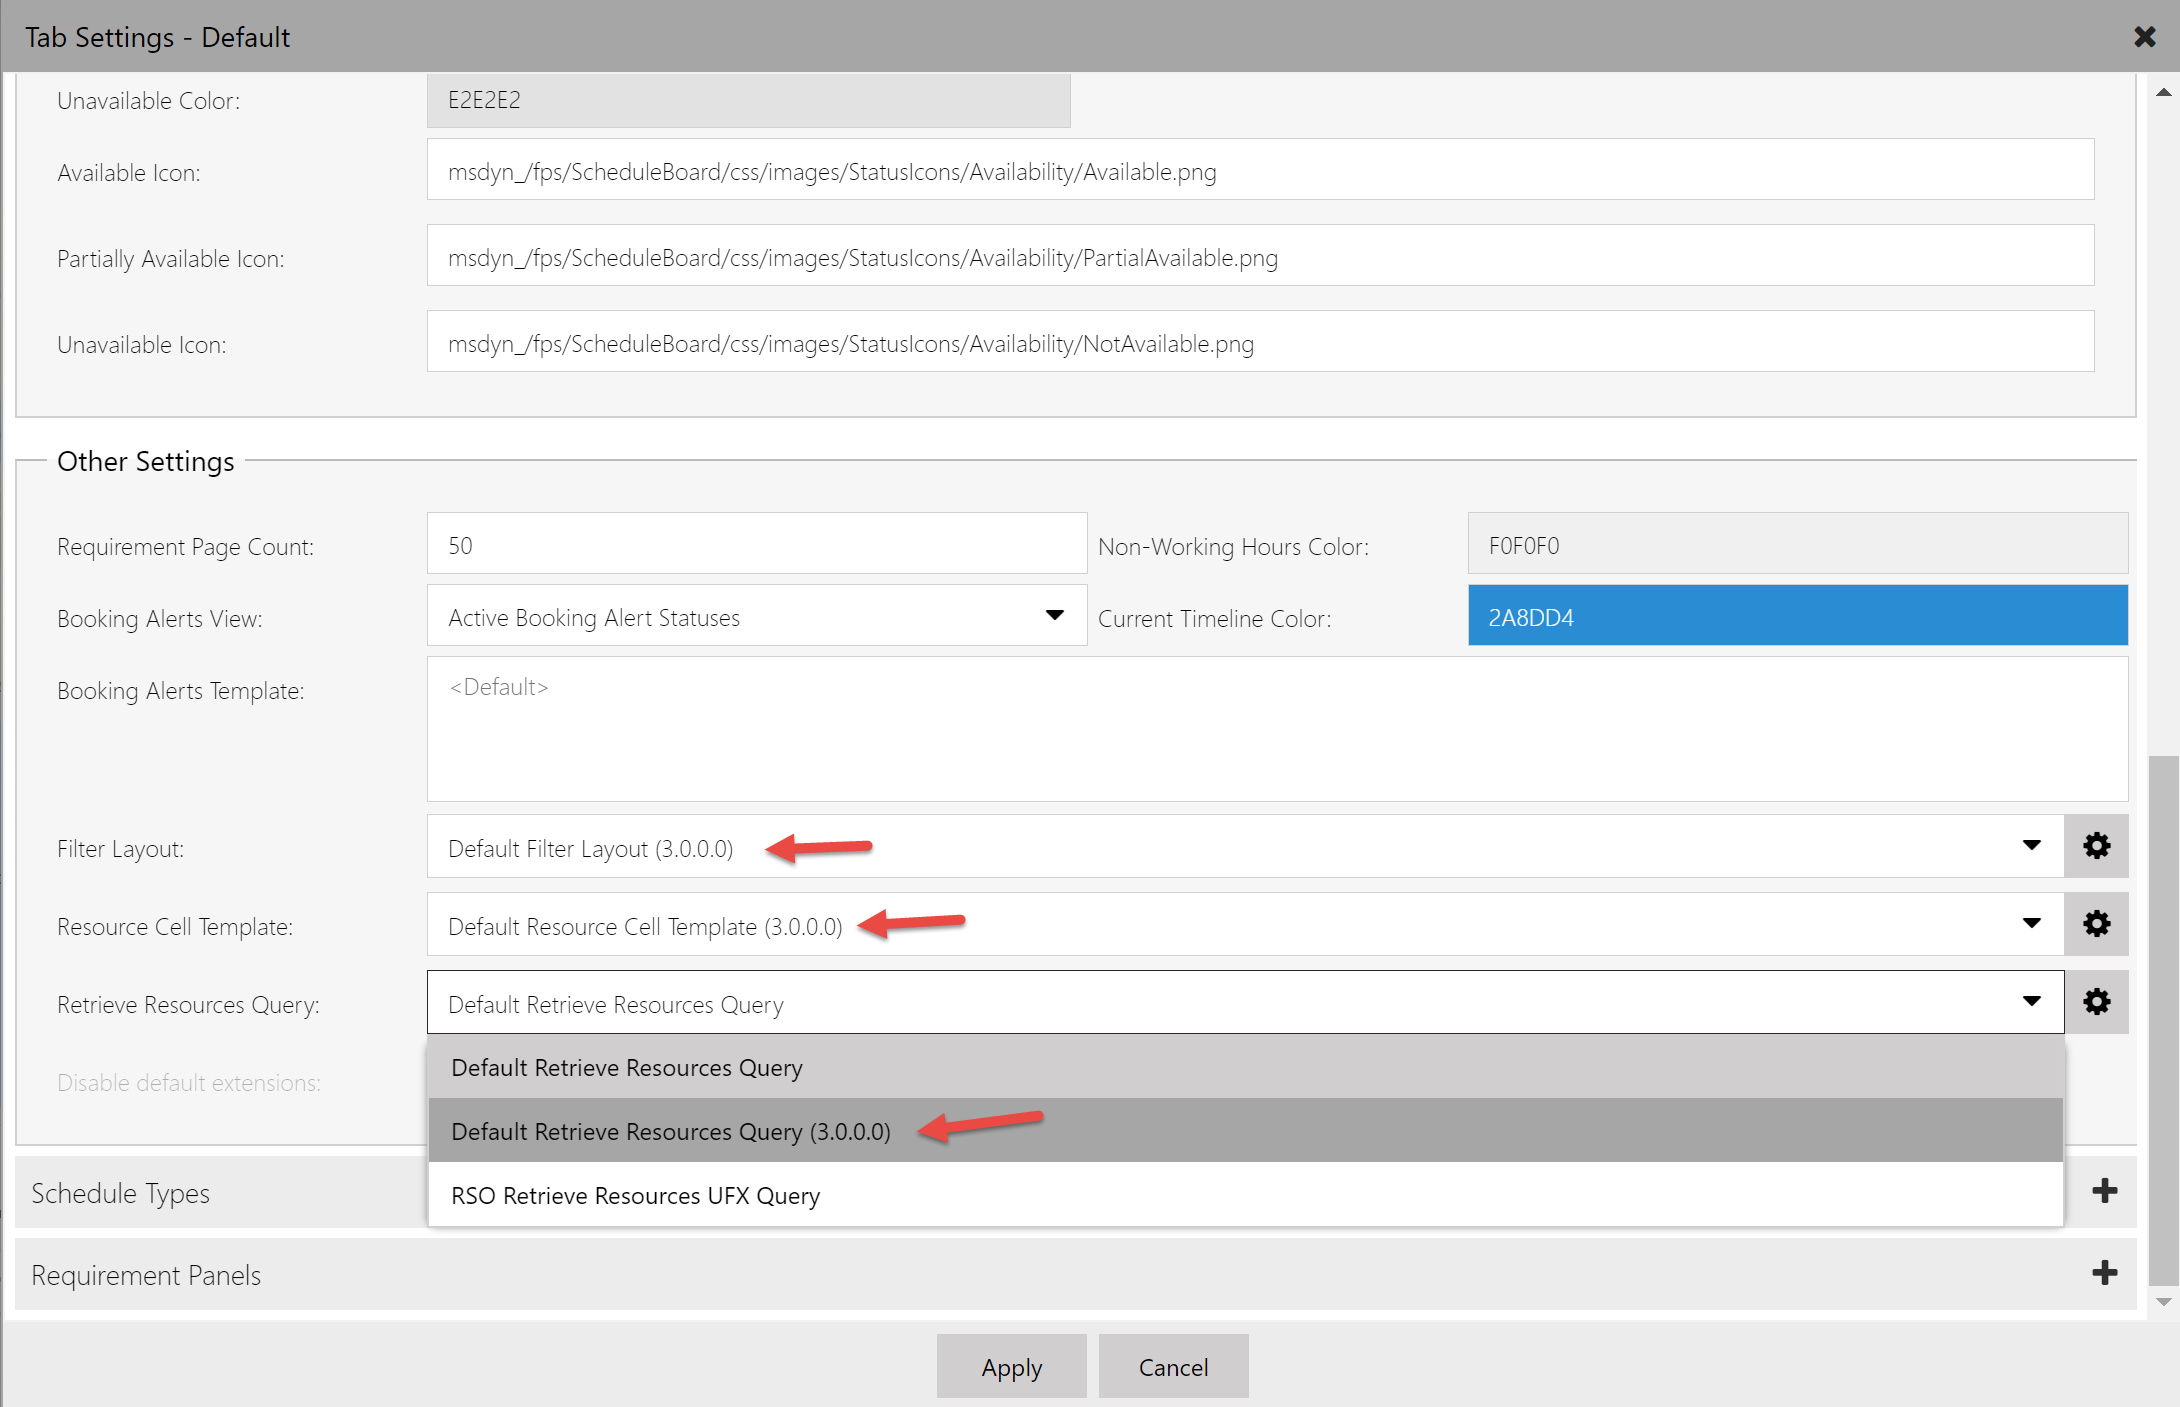
Task: Select Default Retrieve Resources Query 3.0.0.0
Action: (671, 1131)
